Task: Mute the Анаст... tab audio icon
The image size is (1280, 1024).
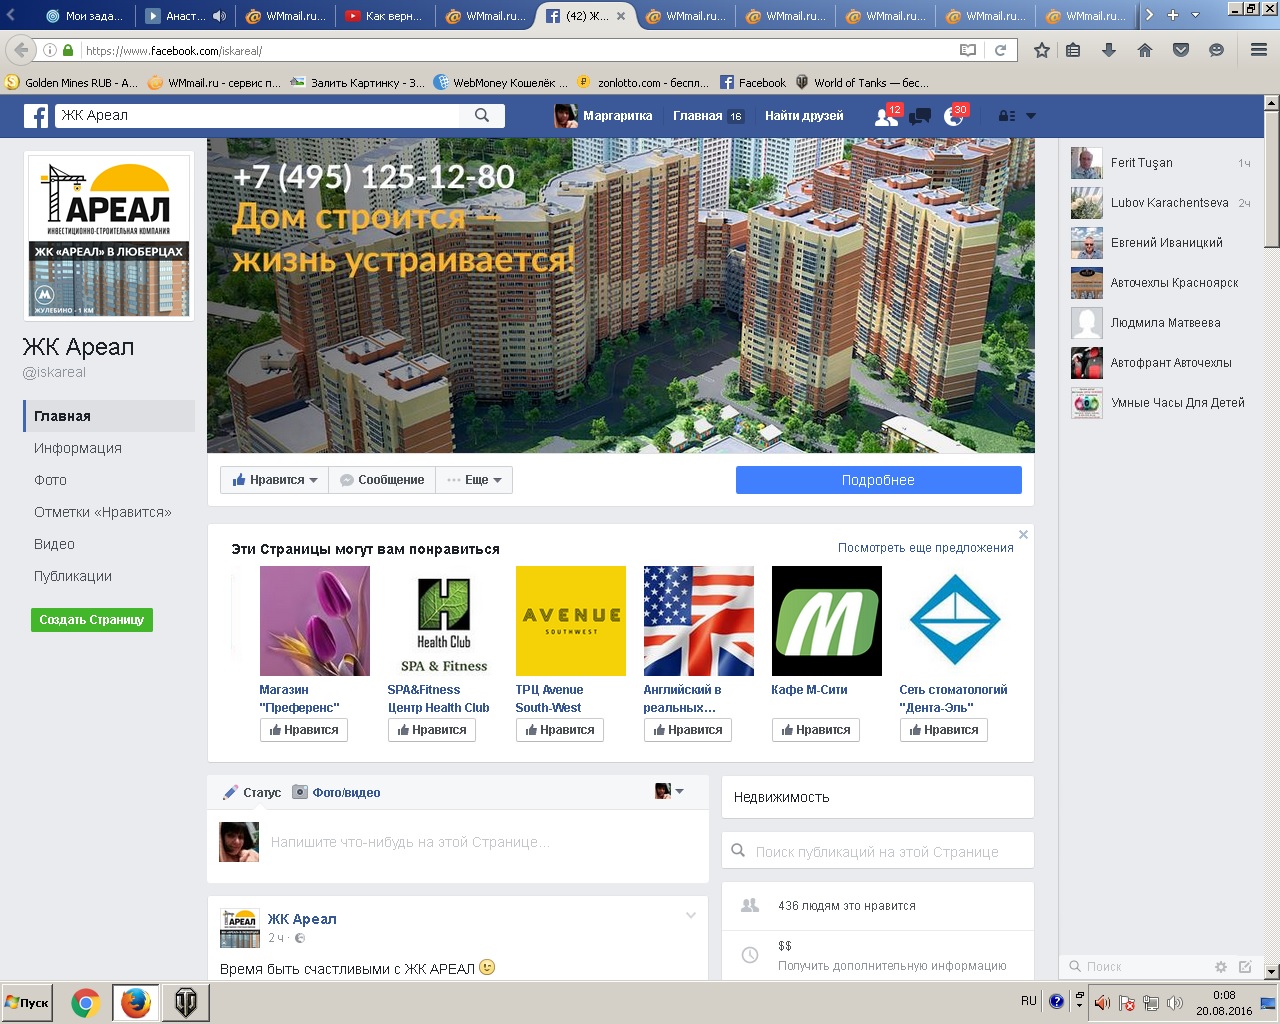Action: [x=219, y=16]
